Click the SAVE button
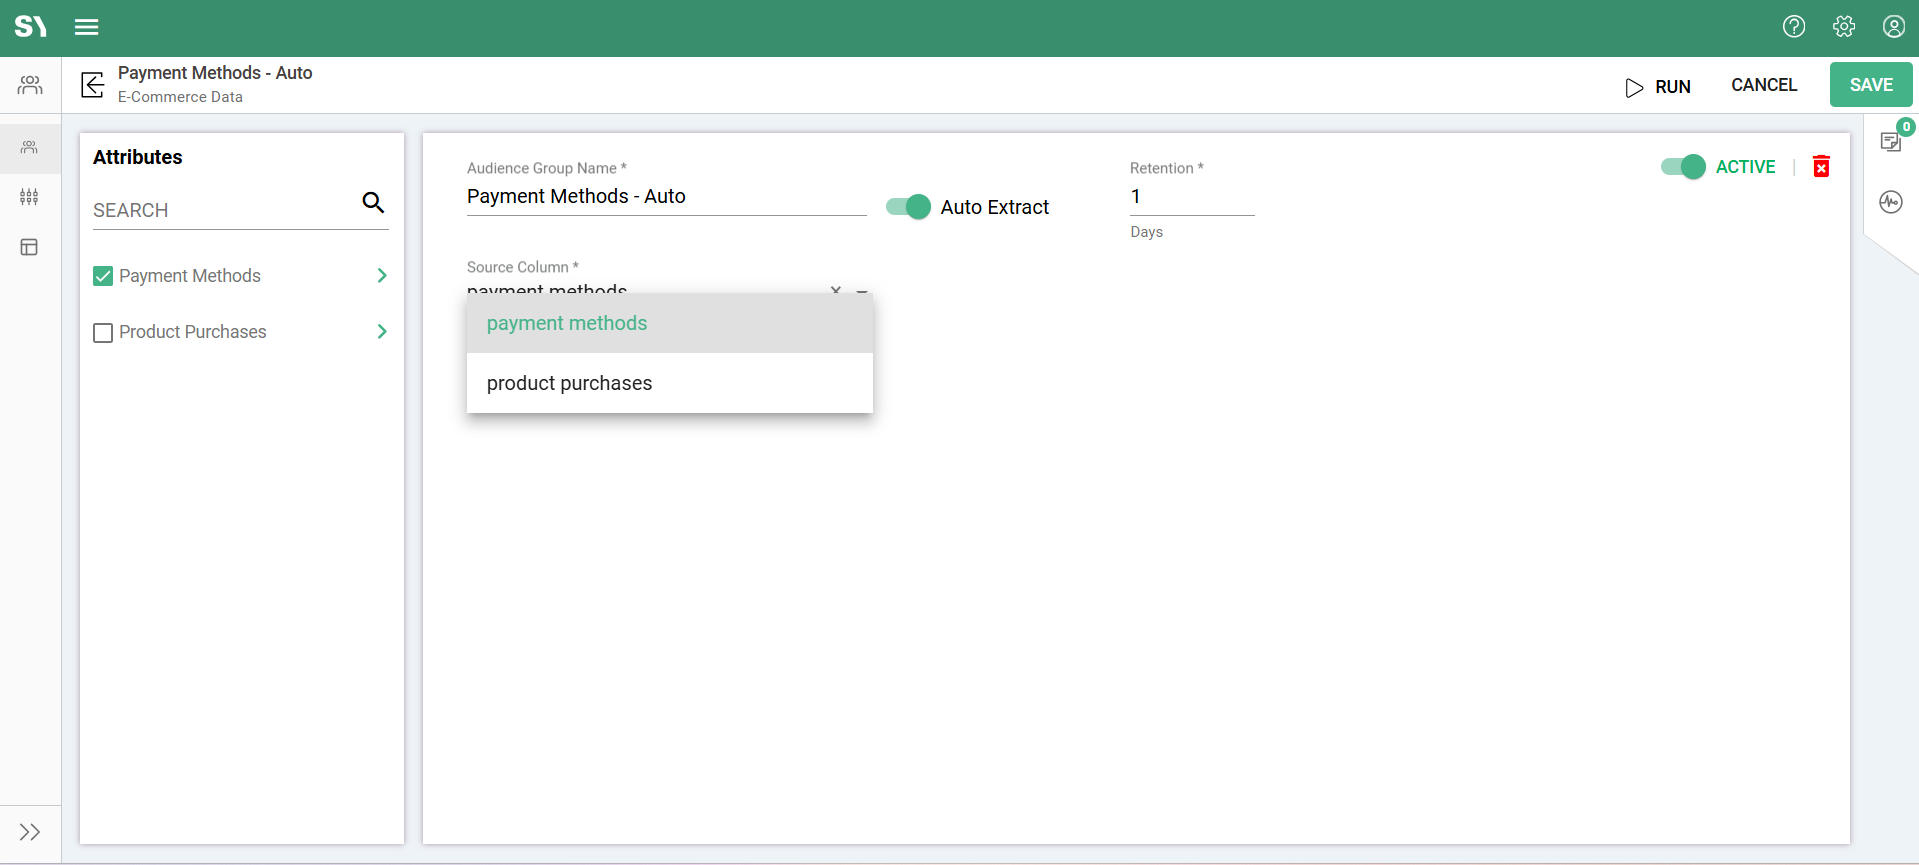The height and width of the screenshot is (865, 1919). point(1870,85)
